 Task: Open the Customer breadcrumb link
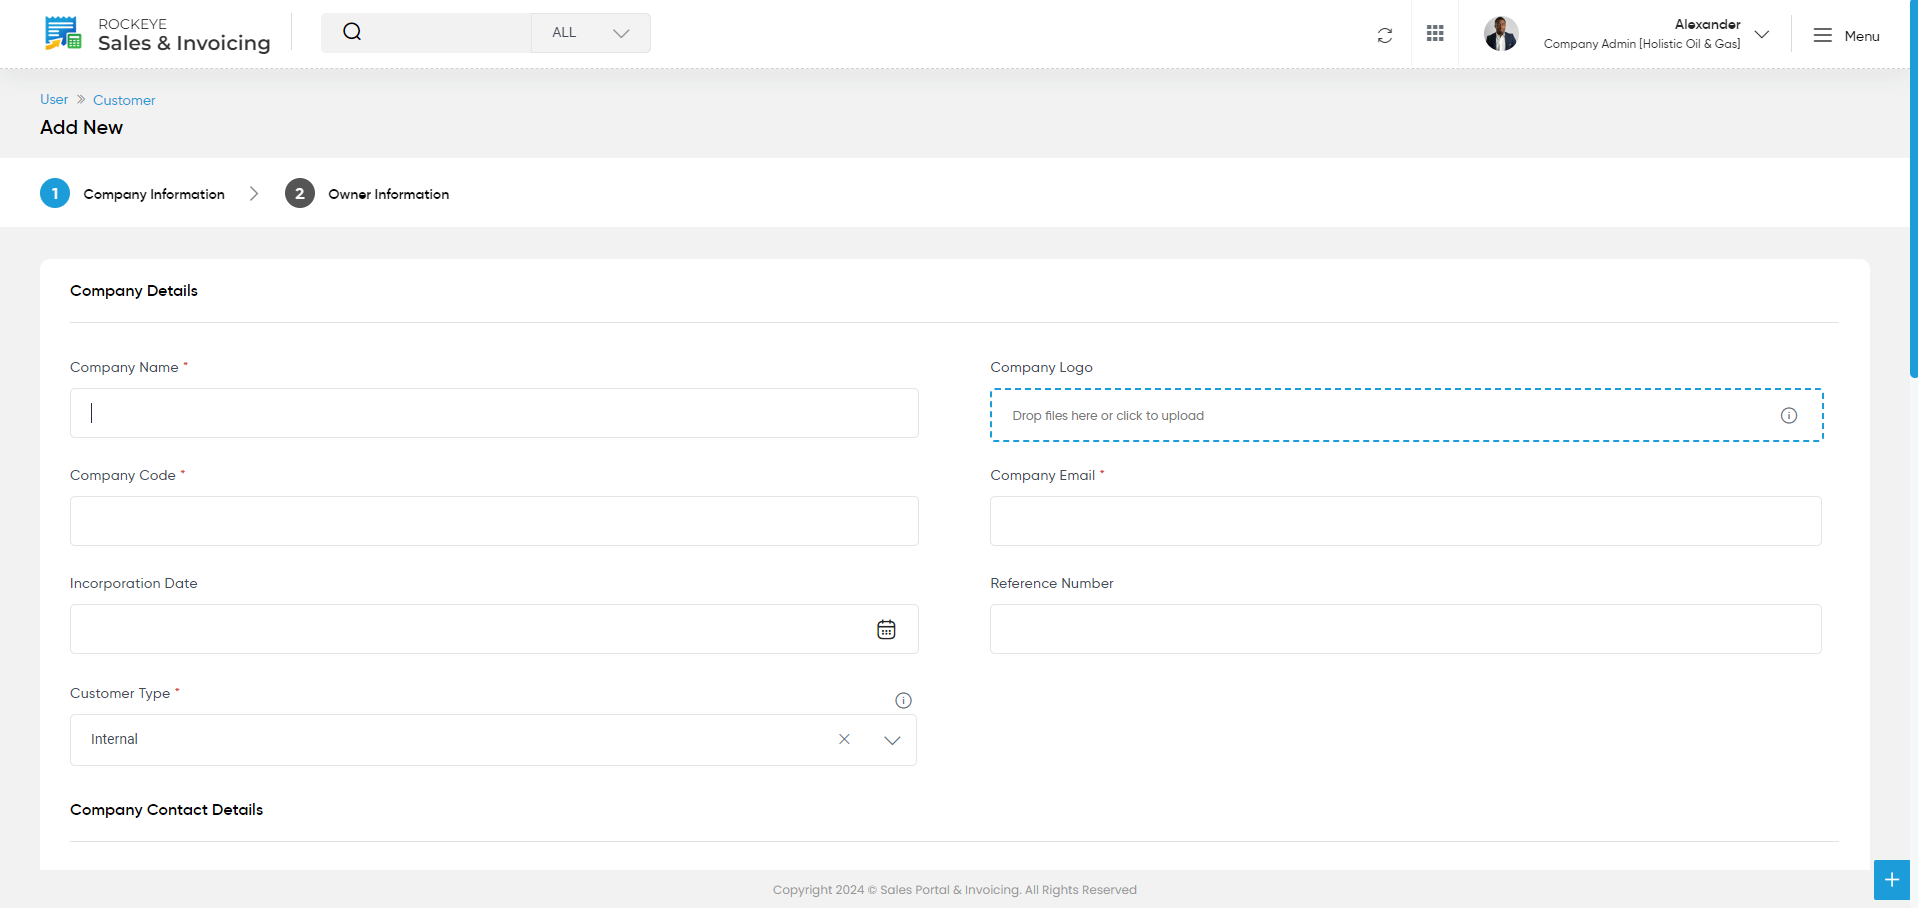124,100
